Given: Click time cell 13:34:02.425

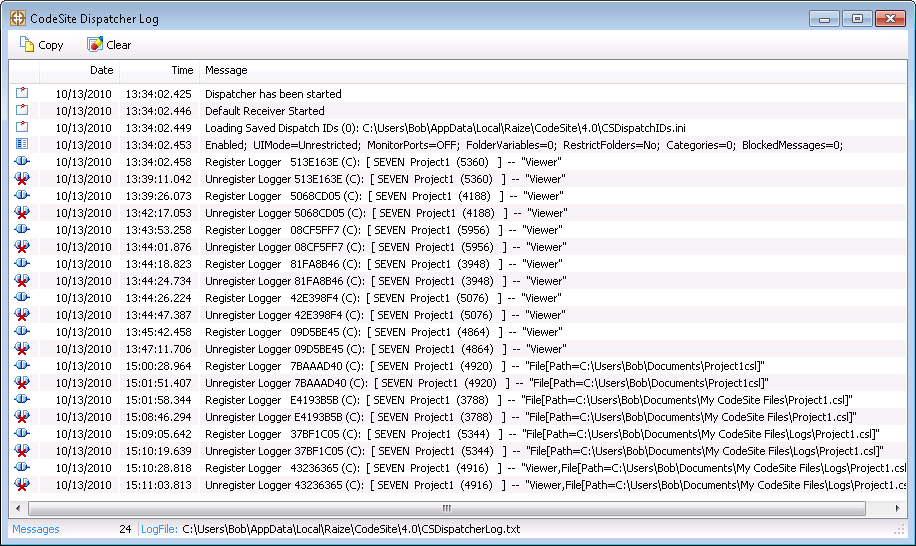Looking at the screenshot, I should click(158, 94).
